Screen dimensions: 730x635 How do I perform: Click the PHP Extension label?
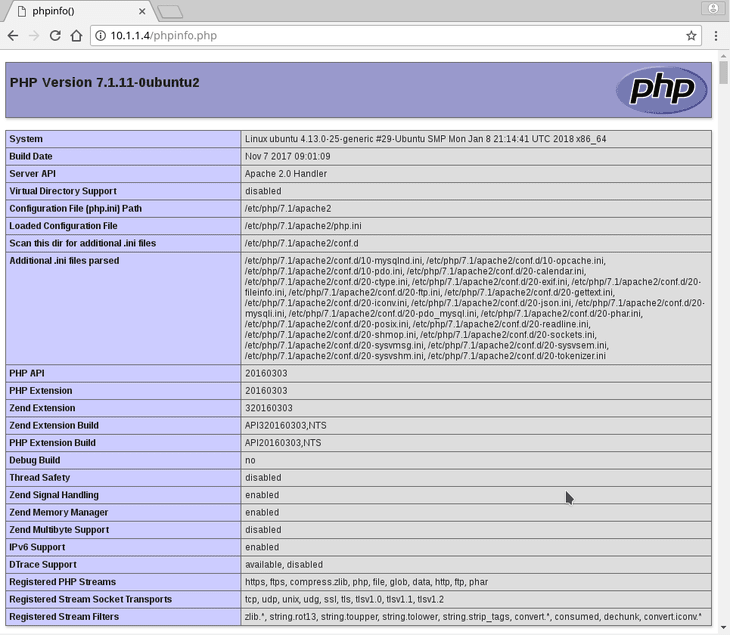click(41, 391)
